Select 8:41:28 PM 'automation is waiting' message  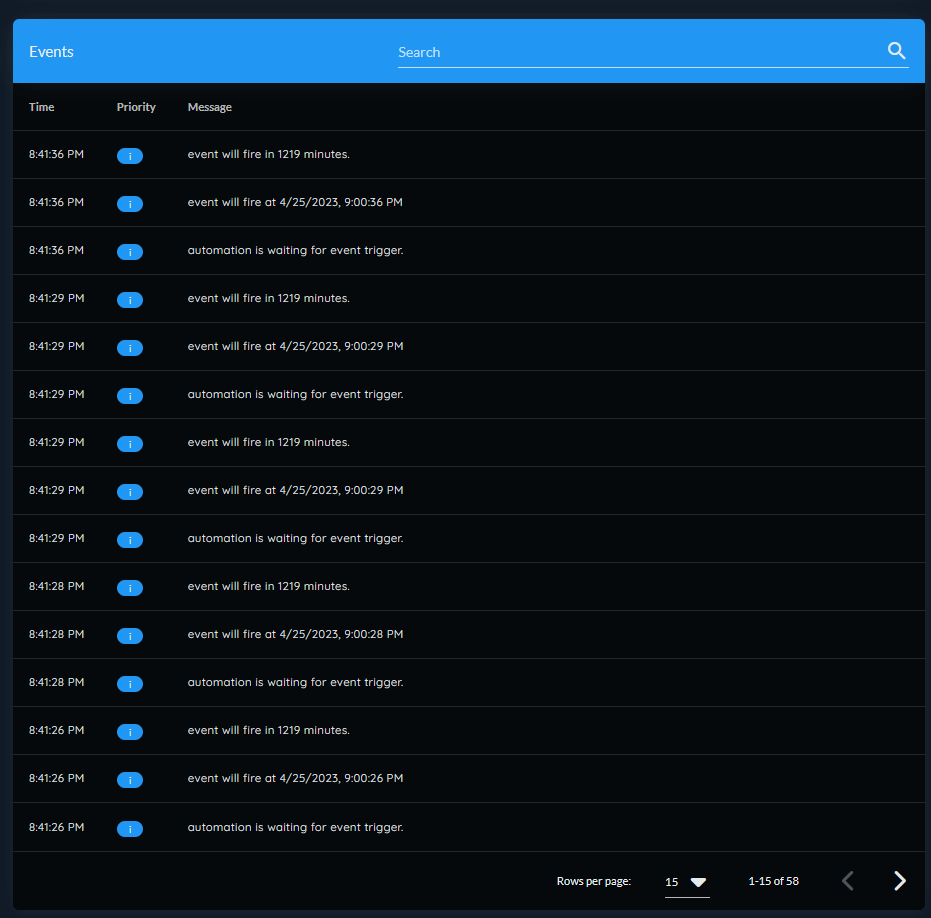coord(295,682)
